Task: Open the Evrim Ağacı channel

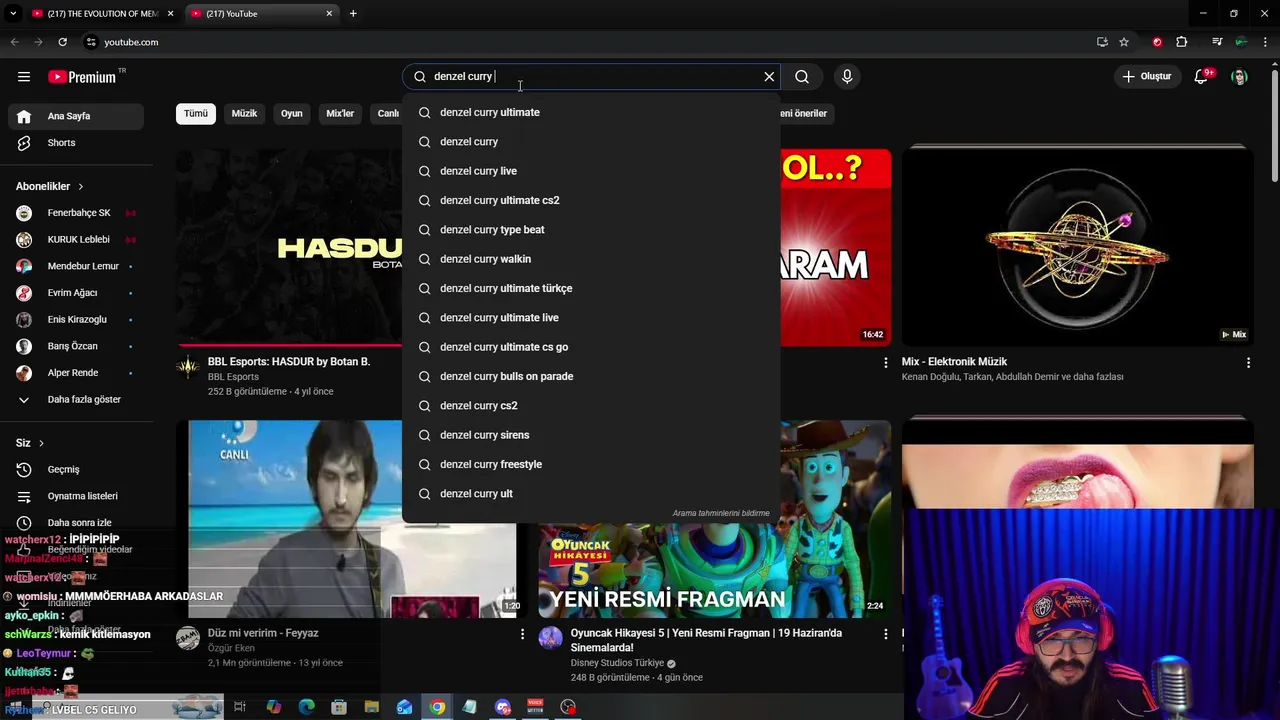Action: [76, 293]
